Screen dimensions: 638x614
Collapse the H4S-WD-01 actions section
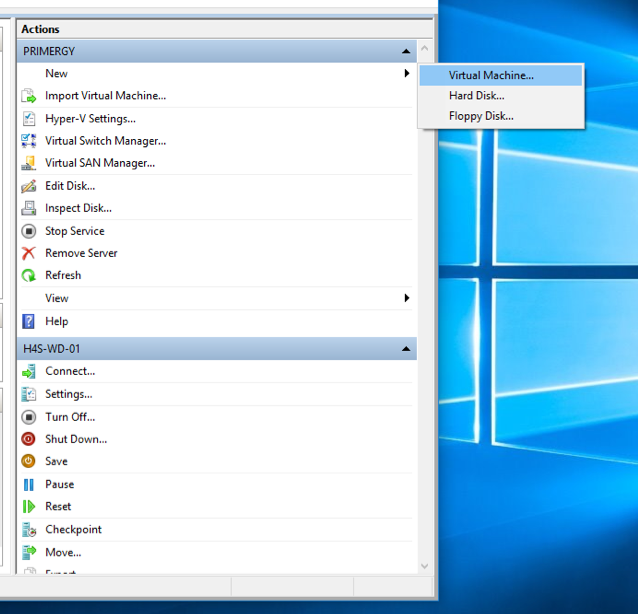tap(406, 349)
